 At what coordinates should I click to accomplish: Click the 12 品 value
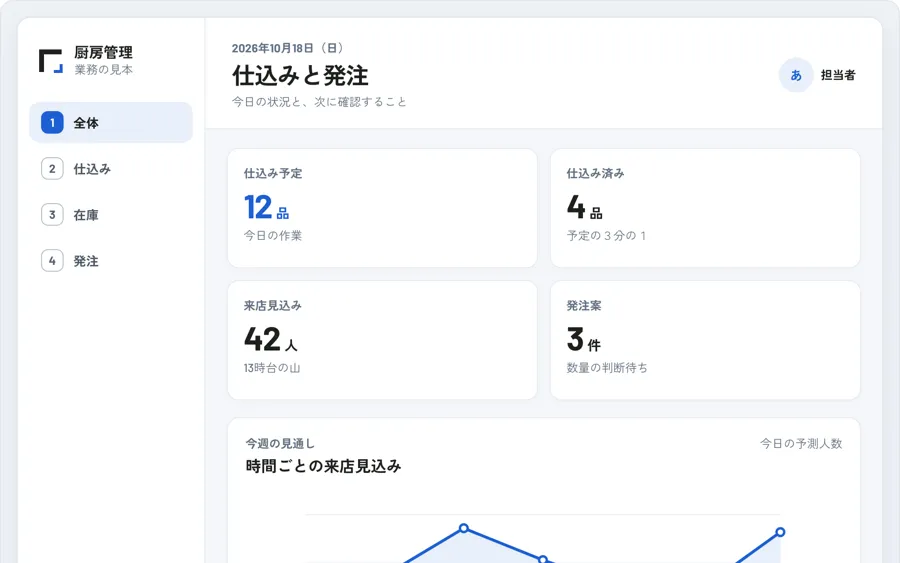tap(266, 207)
